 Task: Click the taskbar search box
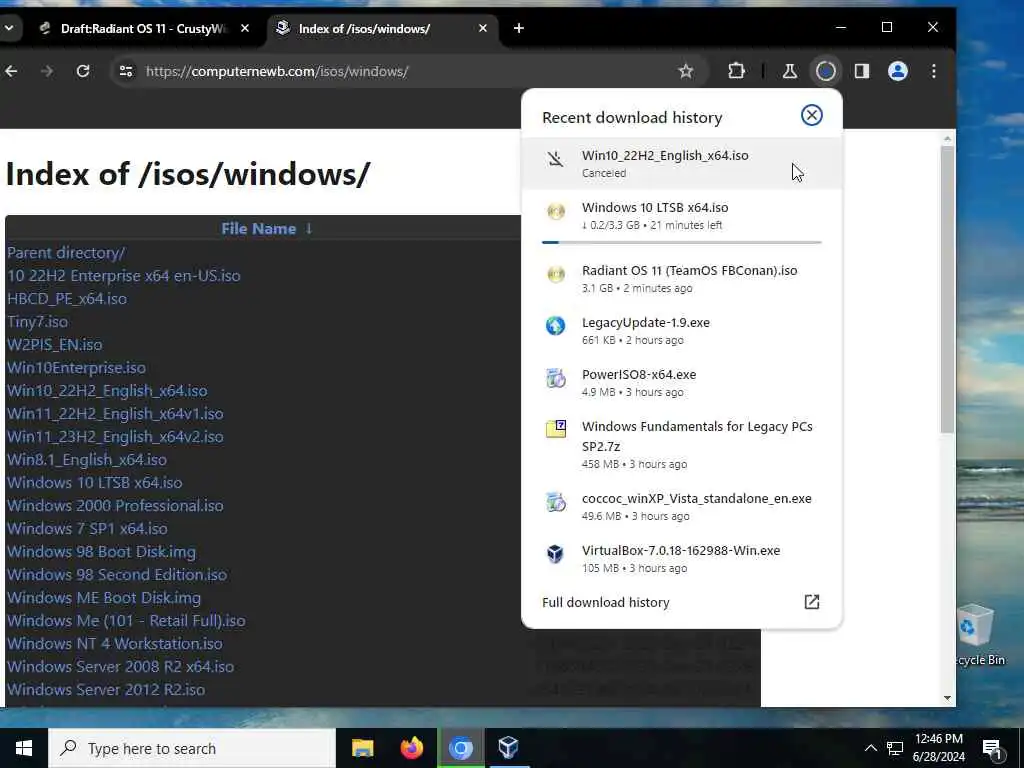click(x=192, y=748)
